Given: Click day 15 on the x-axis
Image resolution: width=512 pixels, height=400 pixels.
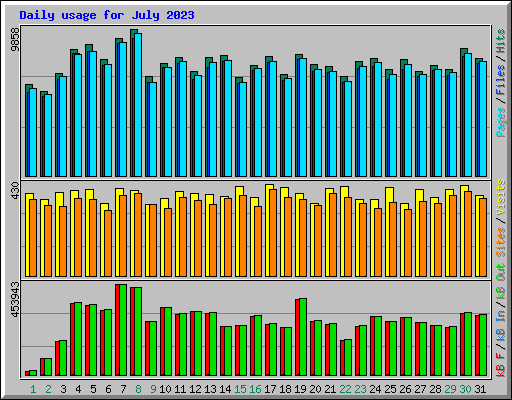Looking at the screenshot, I should point(240,389).
